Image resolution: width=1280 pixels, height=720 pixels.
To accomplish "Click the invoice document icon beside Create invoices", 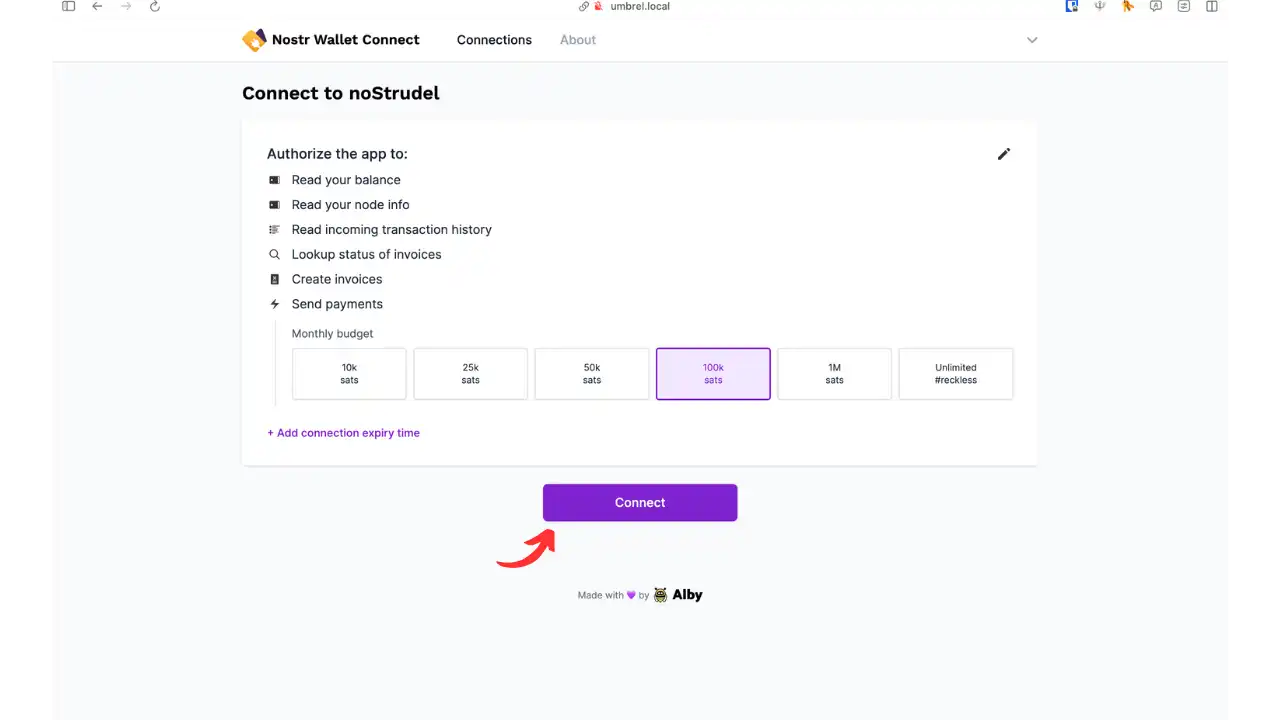I will pyautogui.click(x=274, y=279).
